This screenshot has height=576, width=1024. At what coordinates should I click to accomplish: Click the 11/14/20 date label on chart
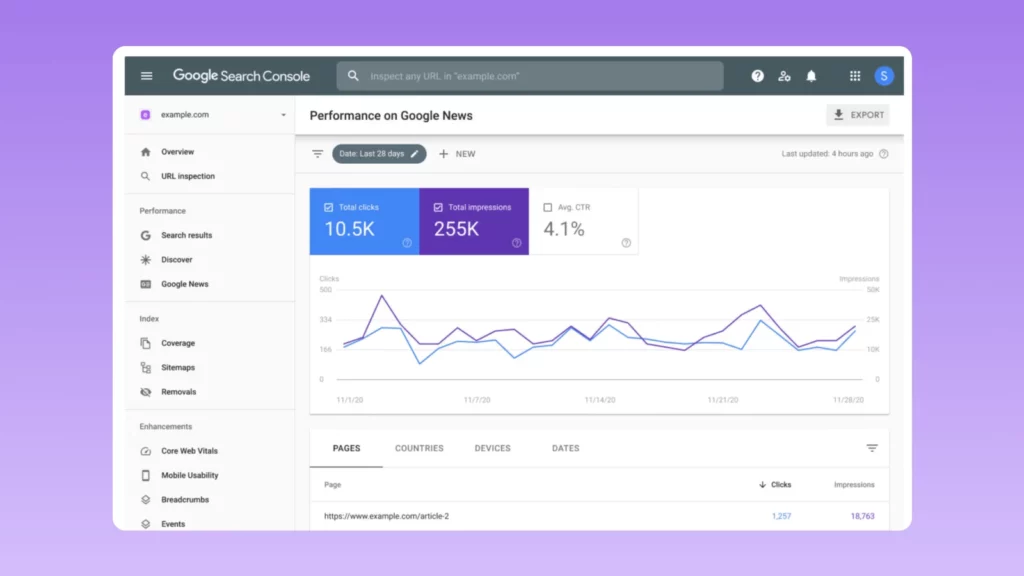click(600, 400)
